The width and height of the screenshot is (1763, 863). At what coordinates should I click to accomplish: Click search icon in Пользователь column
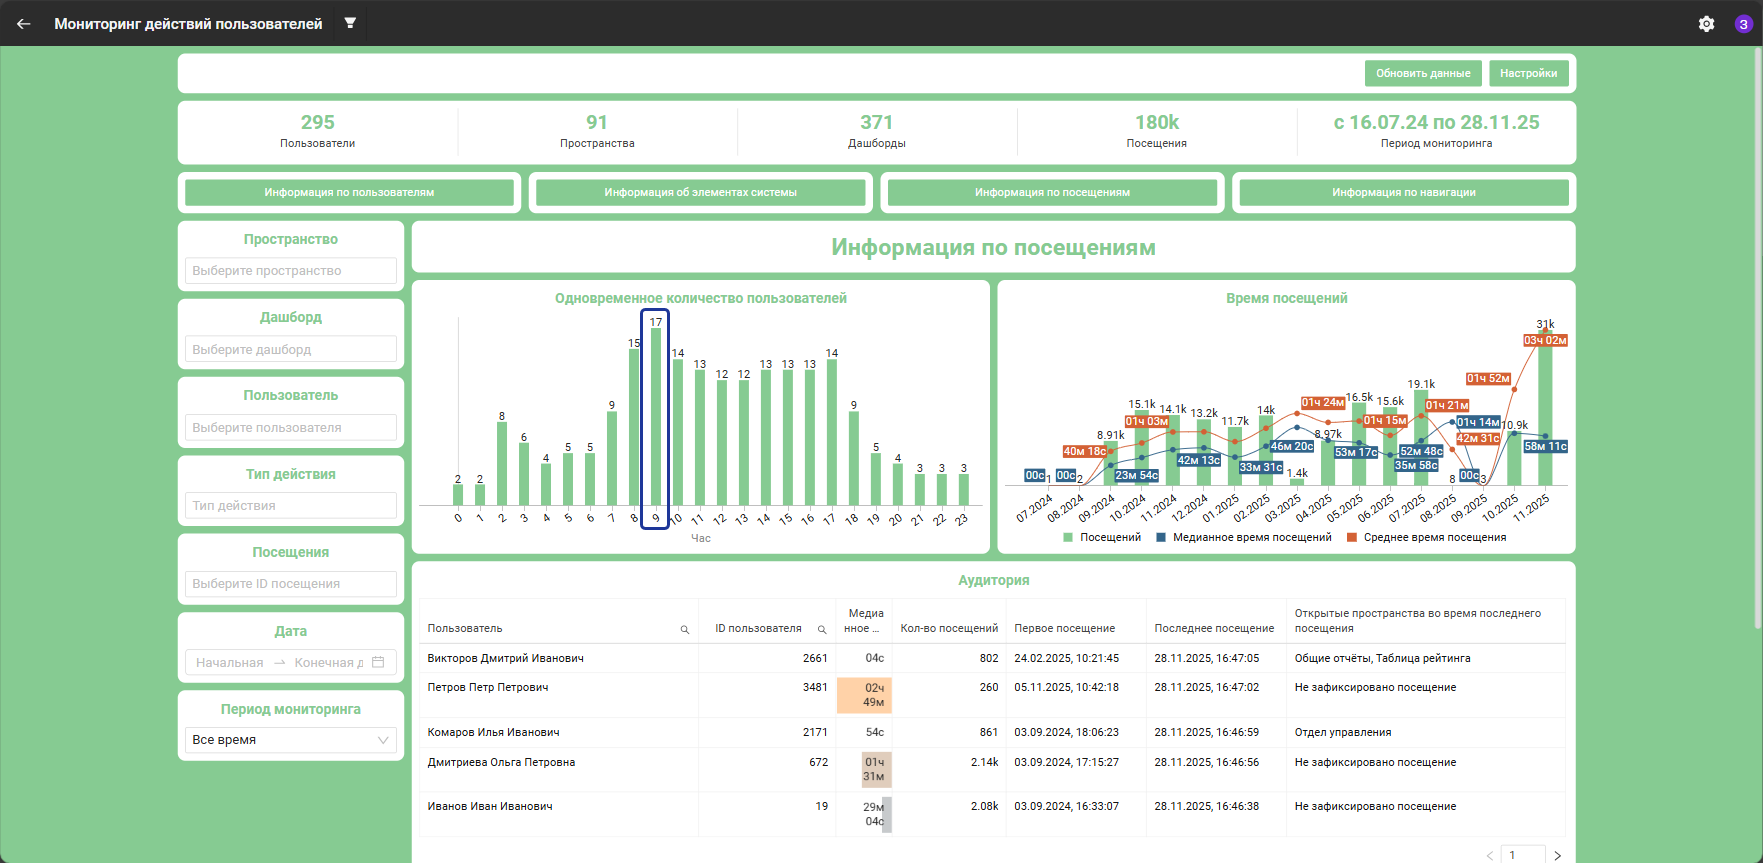pos(685,630)
